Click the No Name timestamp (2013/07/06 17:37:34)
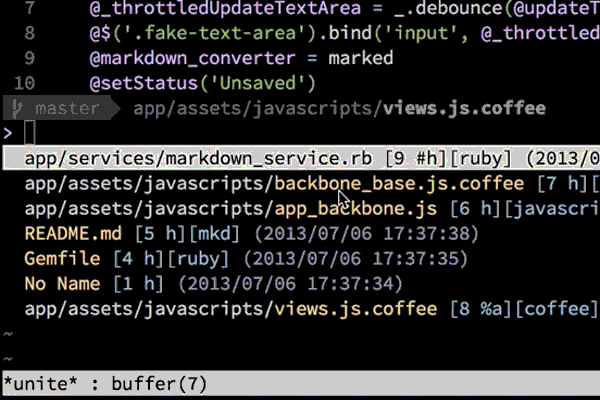The width and height of the screenshot is (600, 400). point(290,284)
